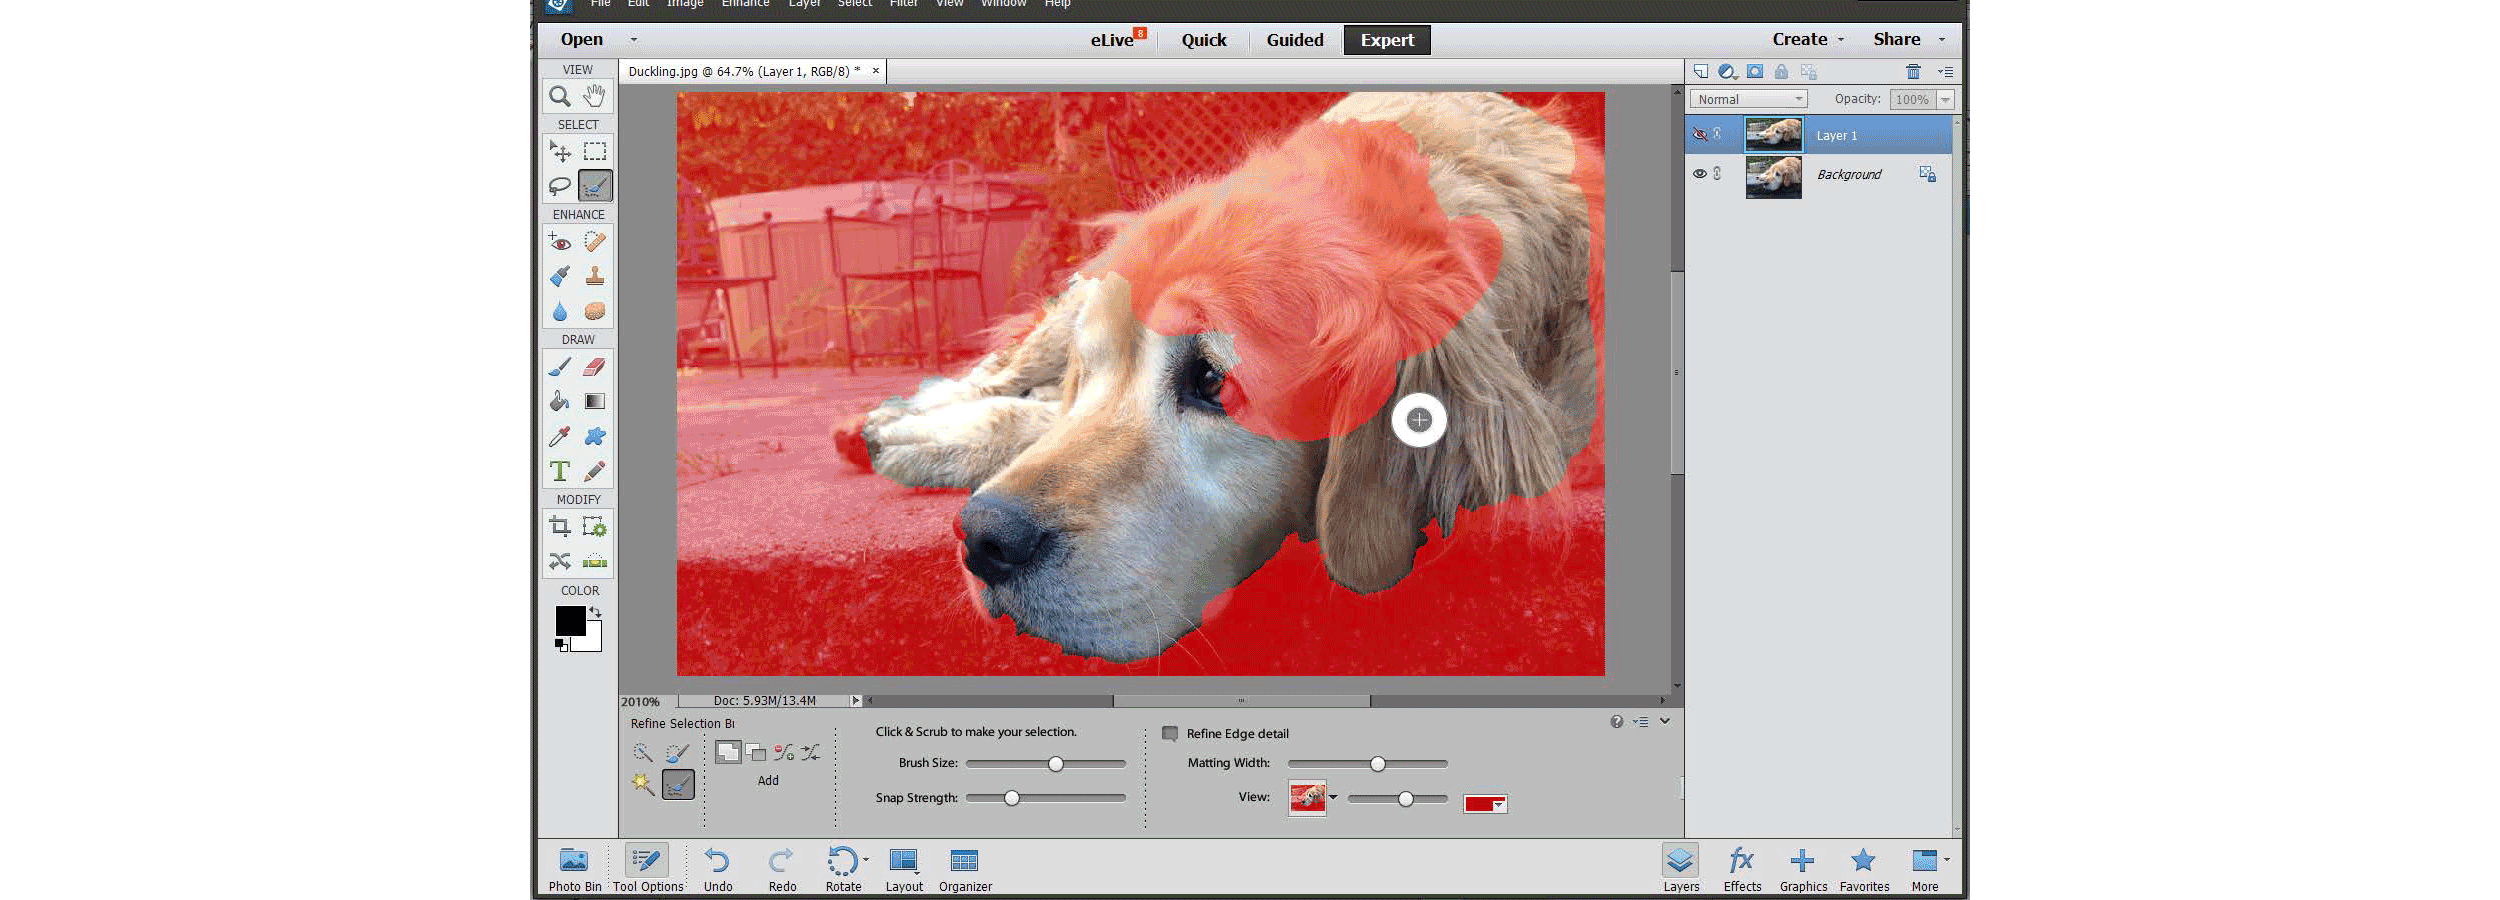Select the Eyedropper color picker tool

click(559, 436)
